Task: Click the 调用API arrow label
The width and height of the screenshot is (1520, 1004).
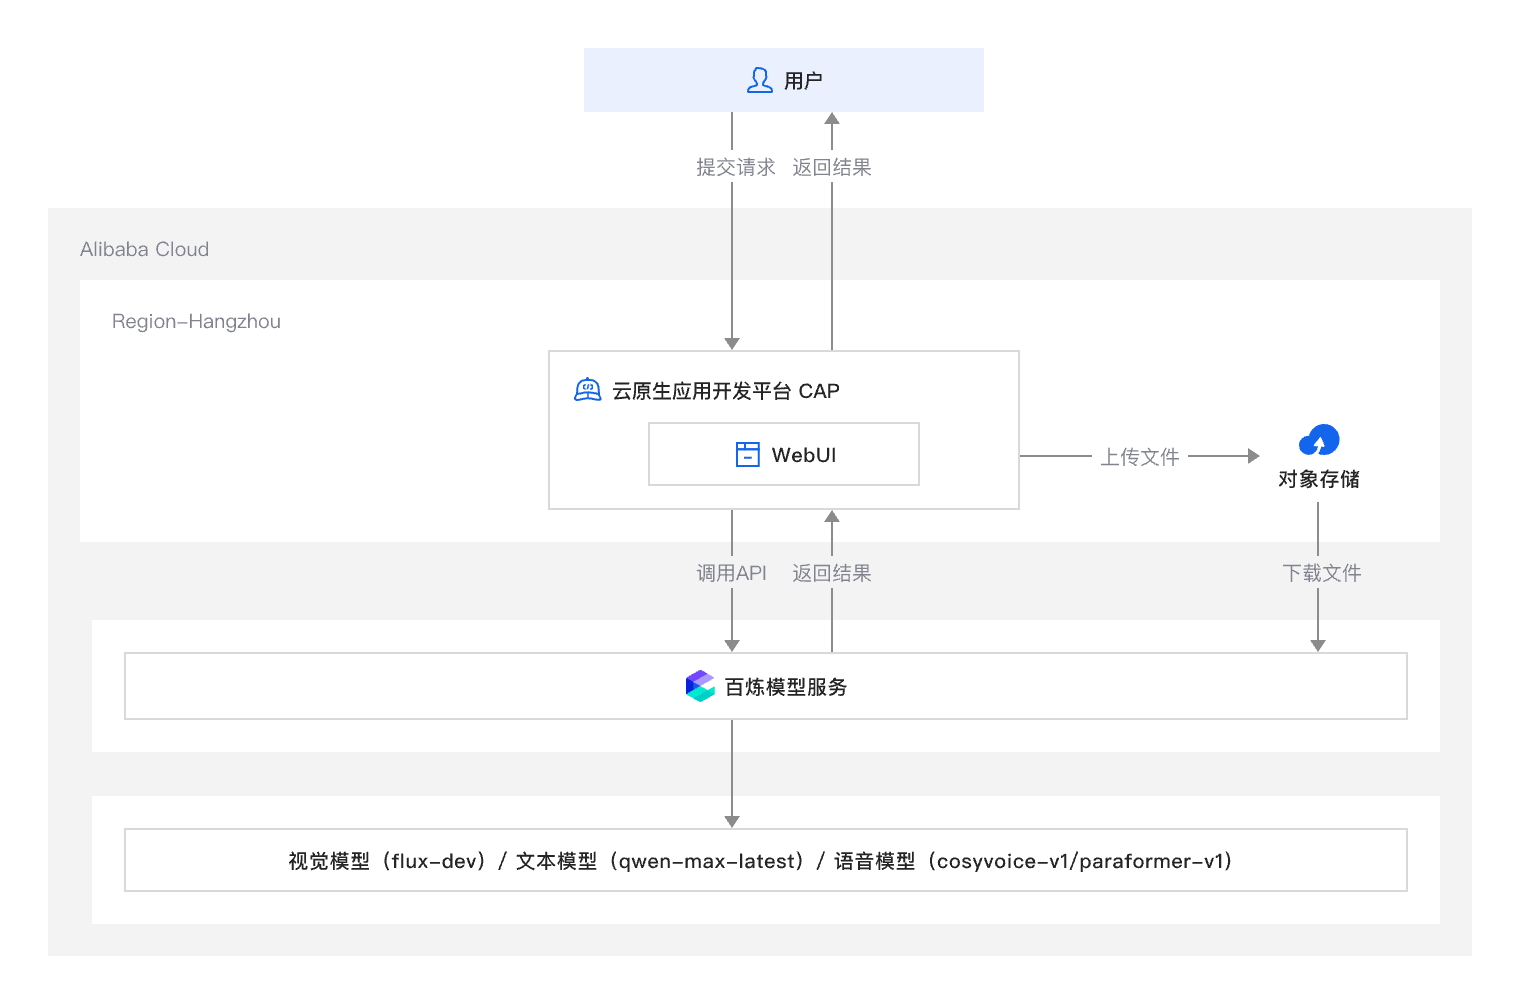Action: coord(732,573)
